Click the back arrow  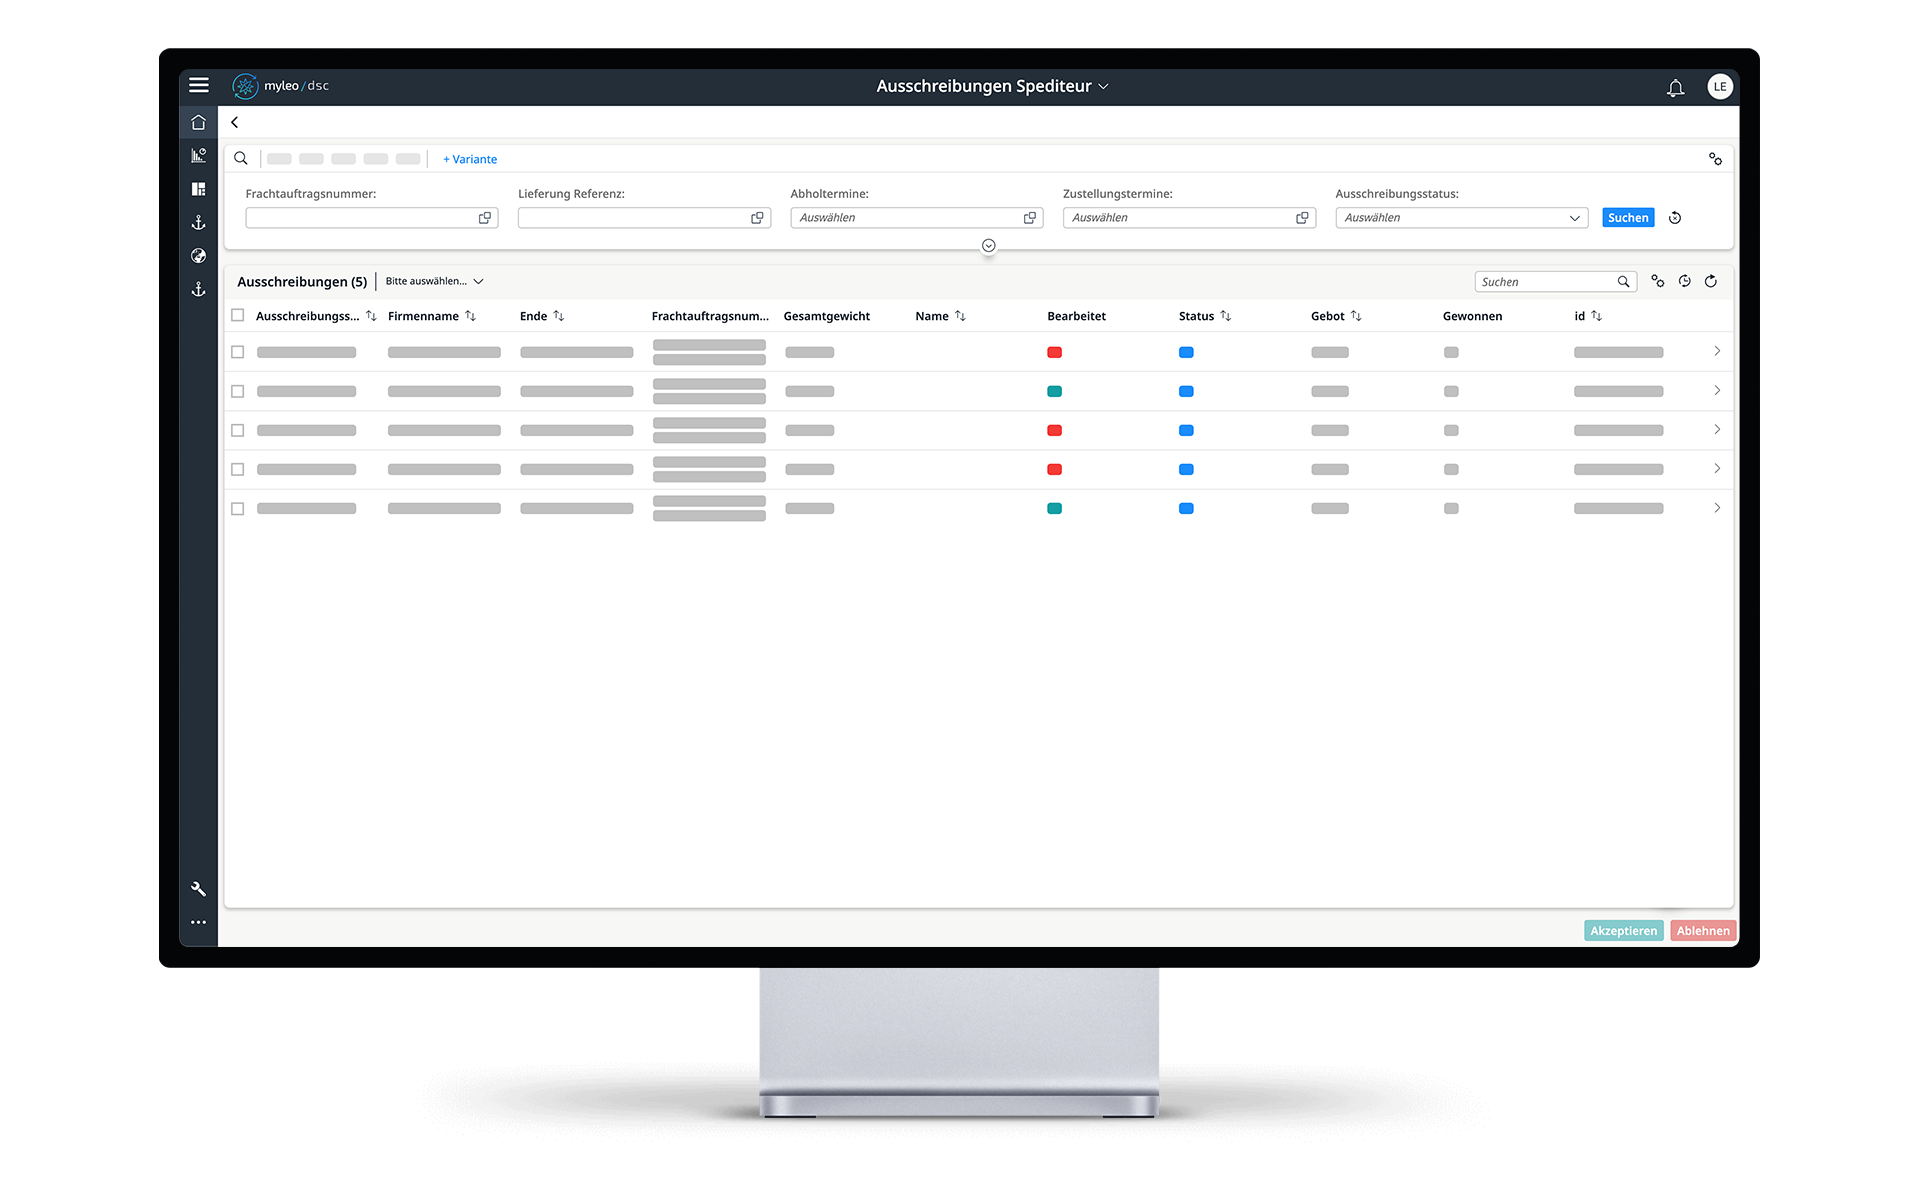[x=235, y=122]
